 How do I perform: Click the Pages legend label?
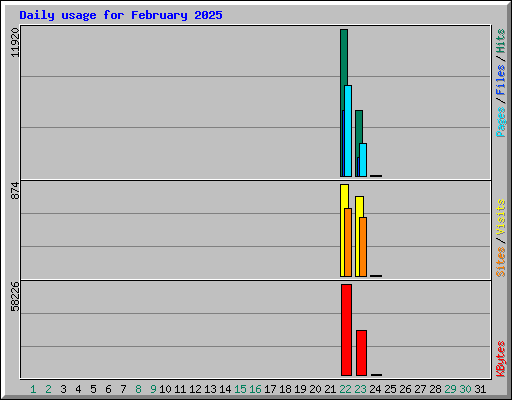tap(500, 122)
